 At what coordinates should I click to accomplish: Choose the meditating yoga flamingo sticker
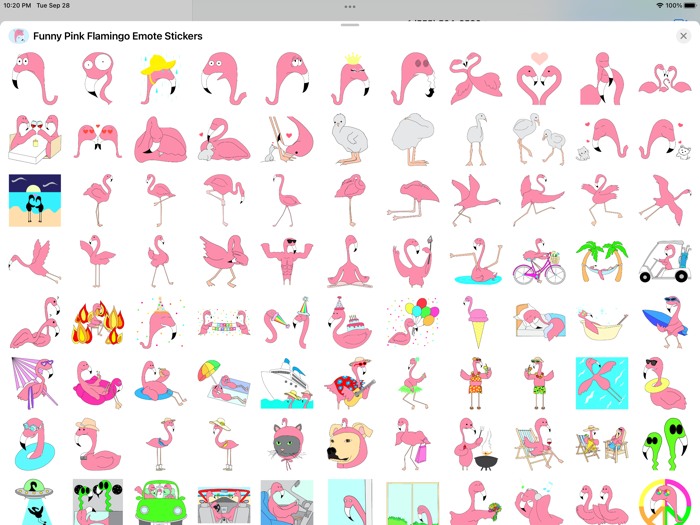pos(350,261)
